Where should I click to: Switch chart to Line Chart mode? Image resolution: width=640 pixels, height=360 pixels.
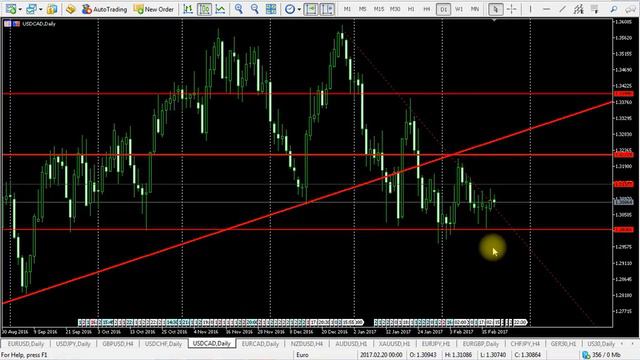click(x=220, y=9)
